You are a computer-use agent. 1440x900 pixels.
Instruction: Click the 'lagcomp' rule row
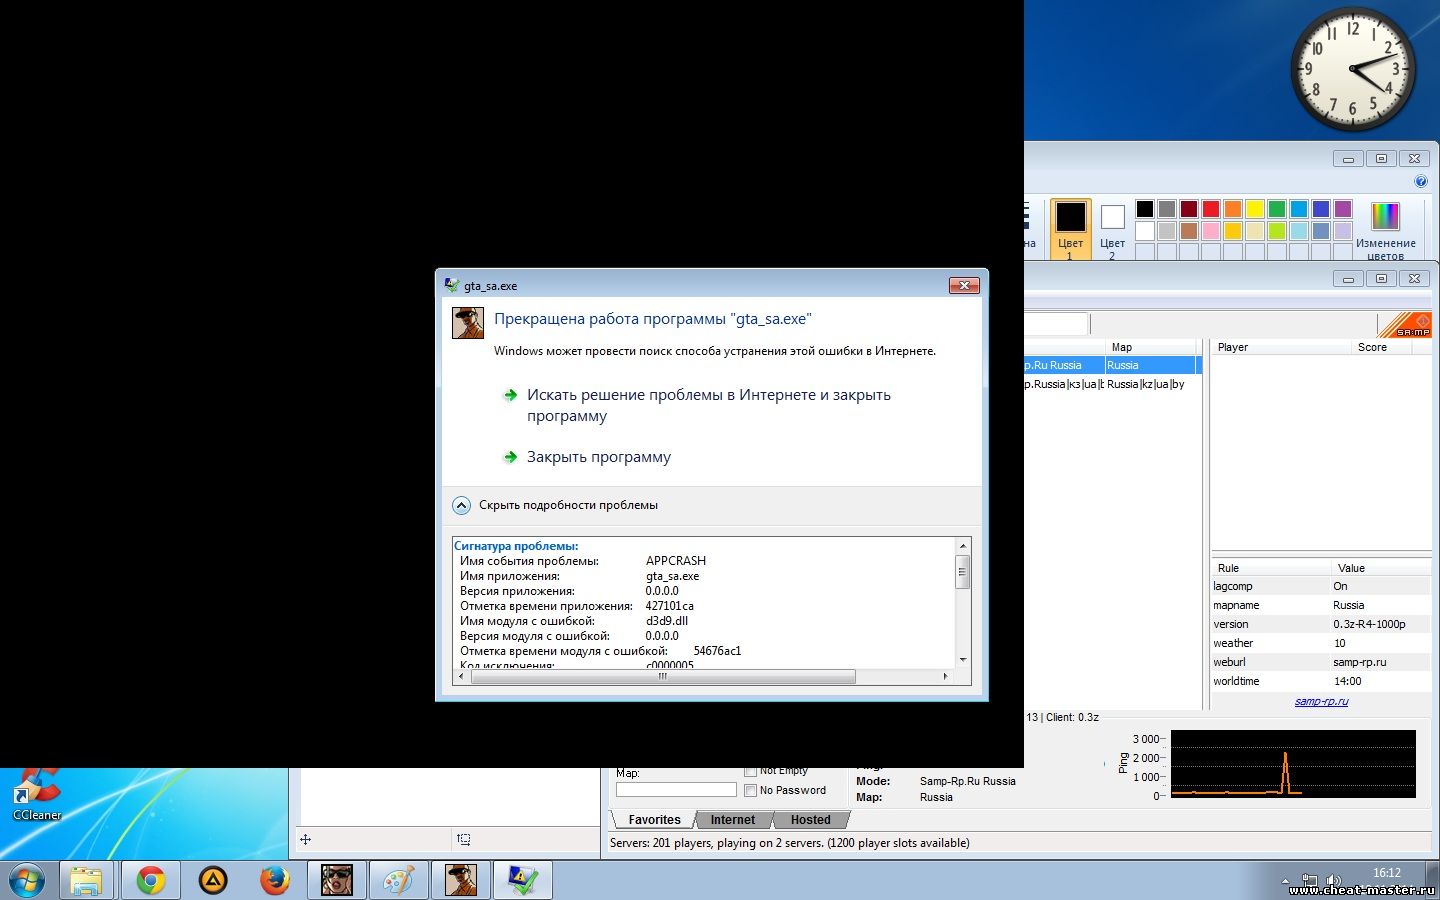tap(1321, 587)
